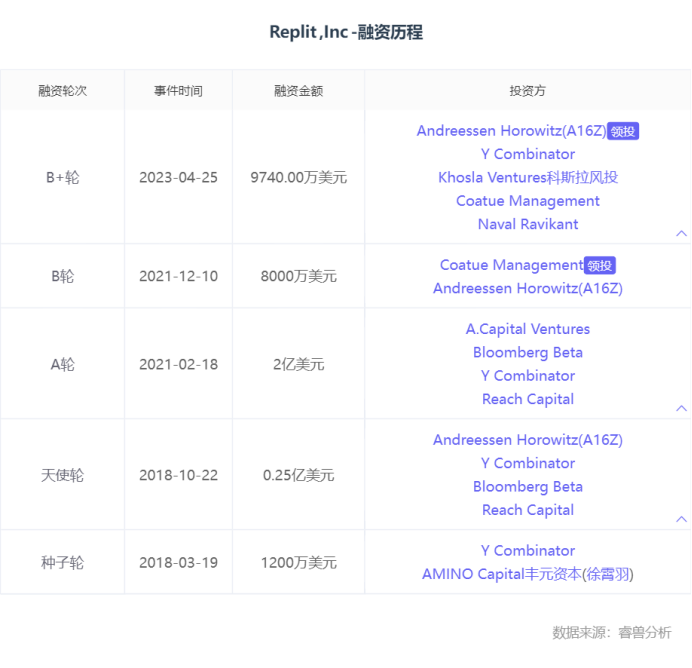Image resolution: width=692 pixels, height=668 pixels.
Task: Select amount 9740.00万美元
Action: pos(298,177)
